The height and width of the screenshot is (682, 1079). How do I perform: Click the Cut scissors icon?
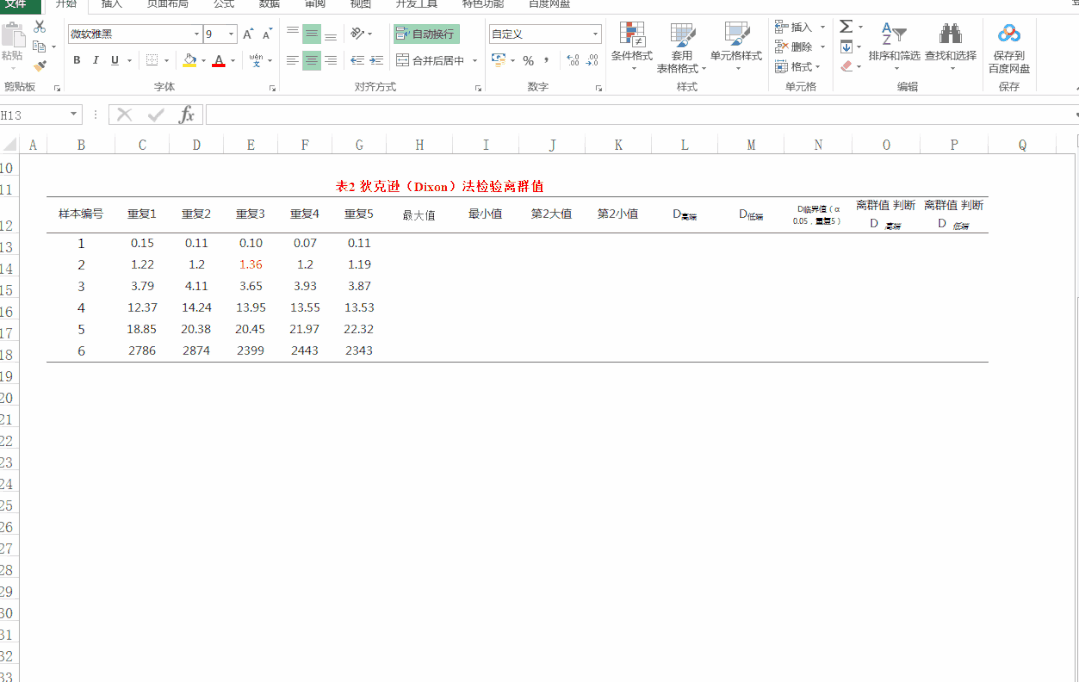[x=40, y=27]
